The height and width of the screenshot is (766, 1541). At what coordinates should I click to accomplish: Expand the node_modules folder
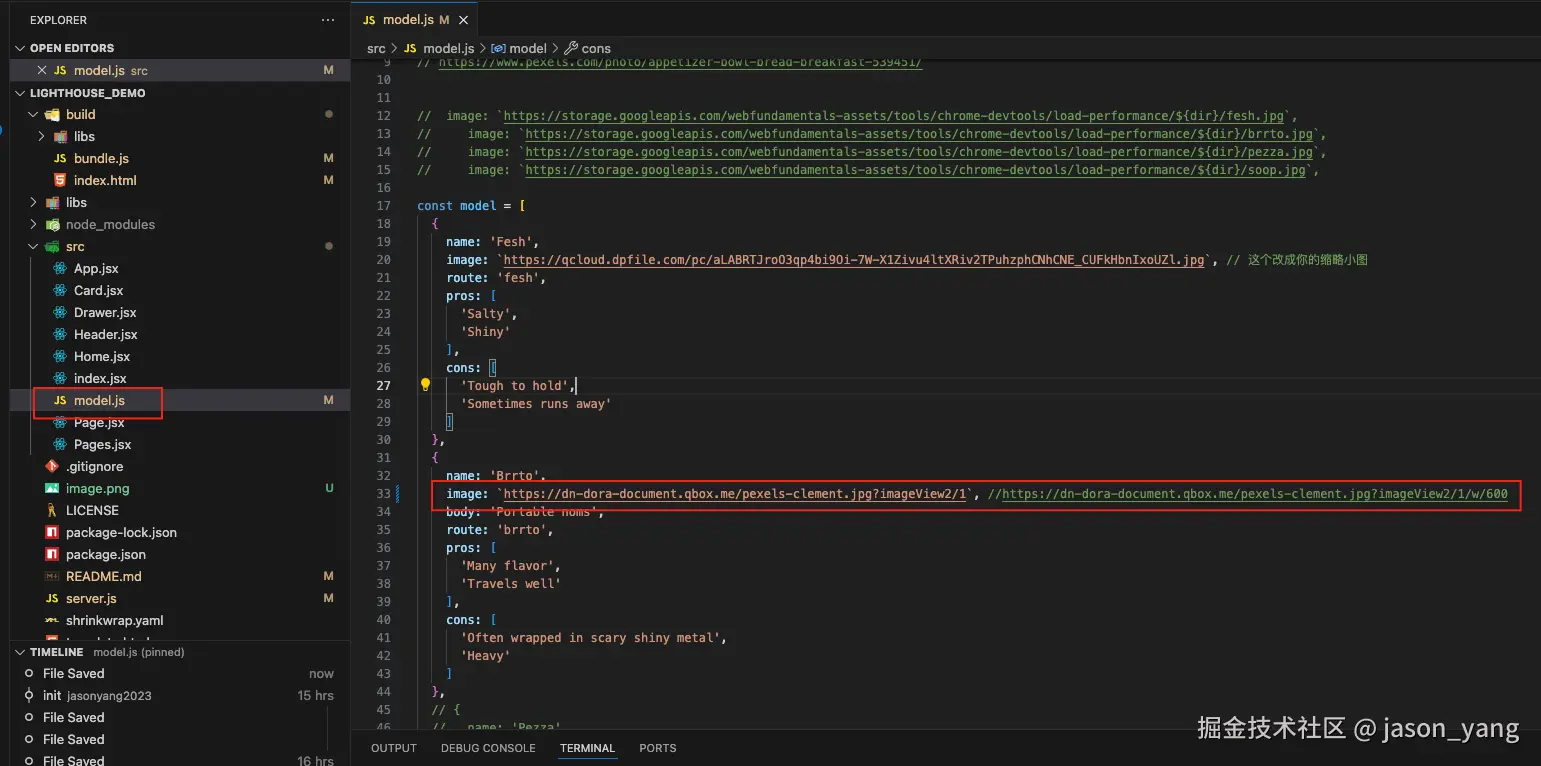[x=33, y=224]
